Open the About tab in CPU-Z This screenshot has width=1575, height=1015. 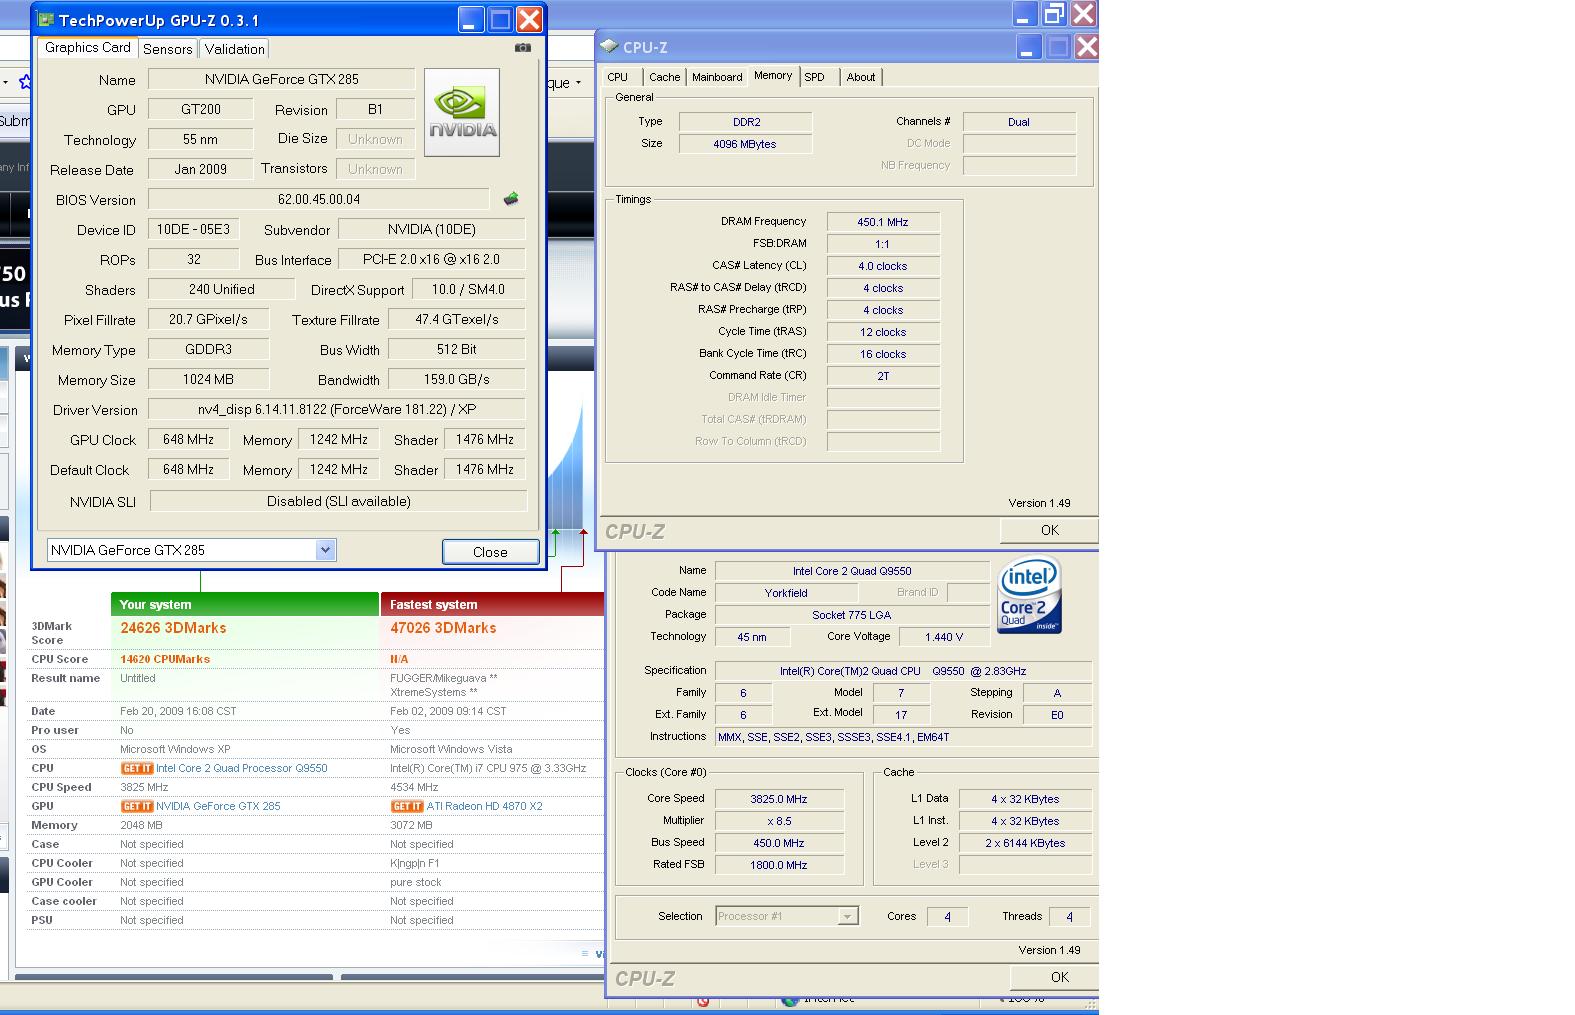click(x=861, y=77)
